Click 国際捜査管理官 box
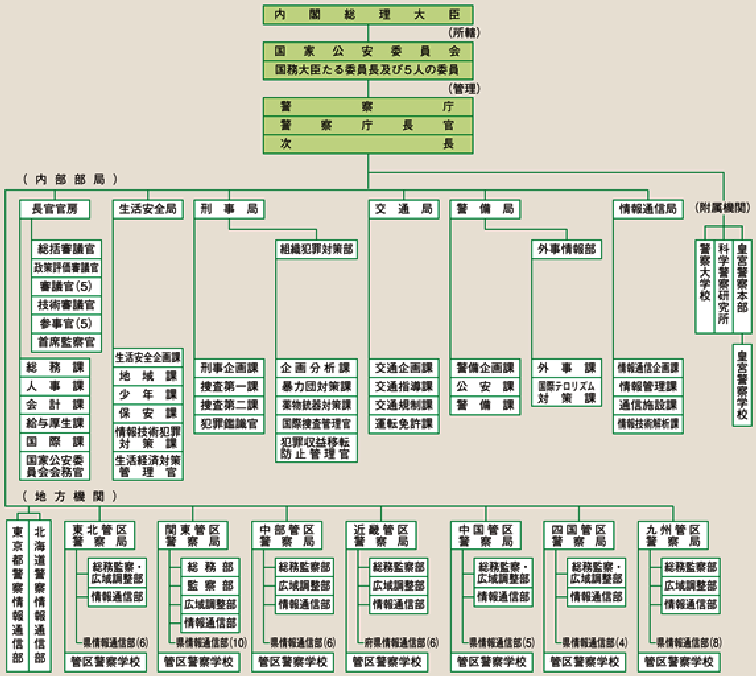This screenshot has width=756, height=676. click(316, 424)
